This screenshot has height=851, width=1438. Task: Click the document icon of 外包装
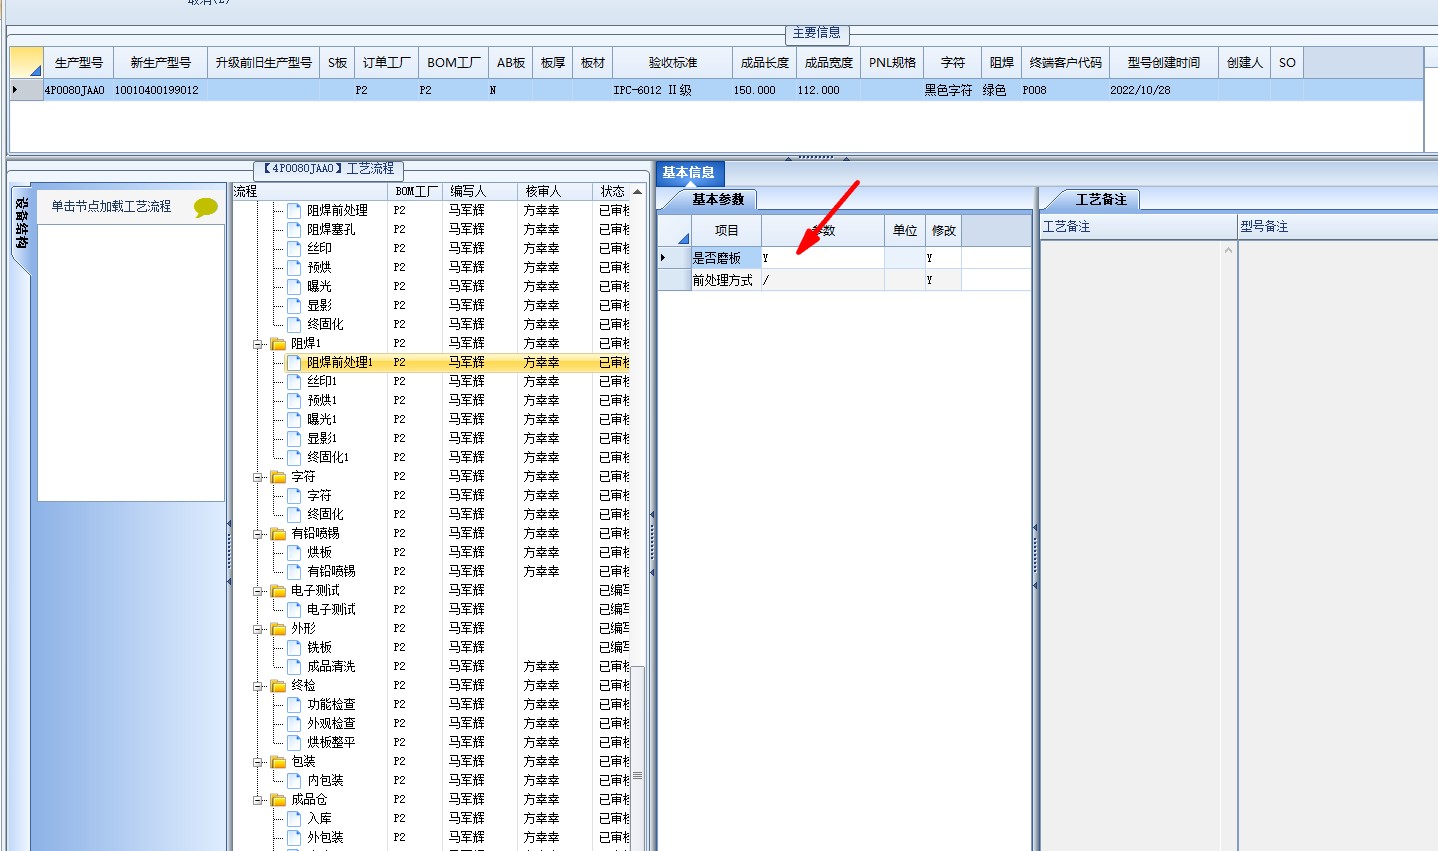(294, 838)
